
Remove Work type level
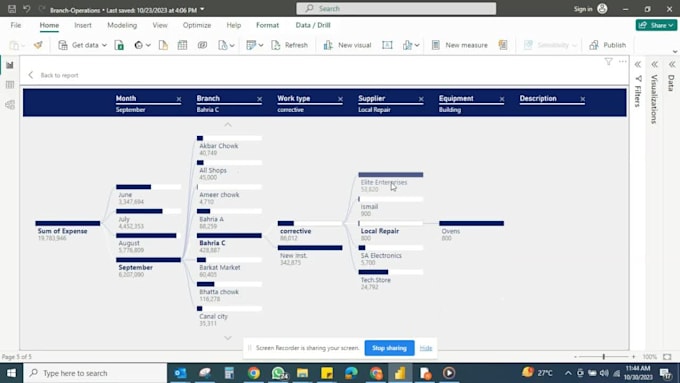pyautogui.click(x=340, y=99)
